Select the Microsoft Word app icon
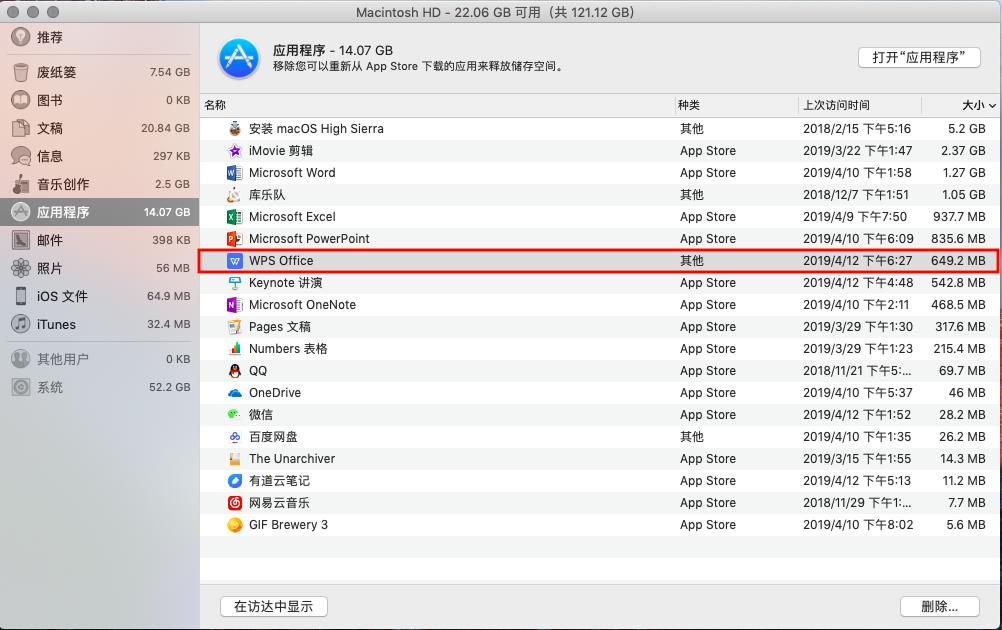 (232, 172)
